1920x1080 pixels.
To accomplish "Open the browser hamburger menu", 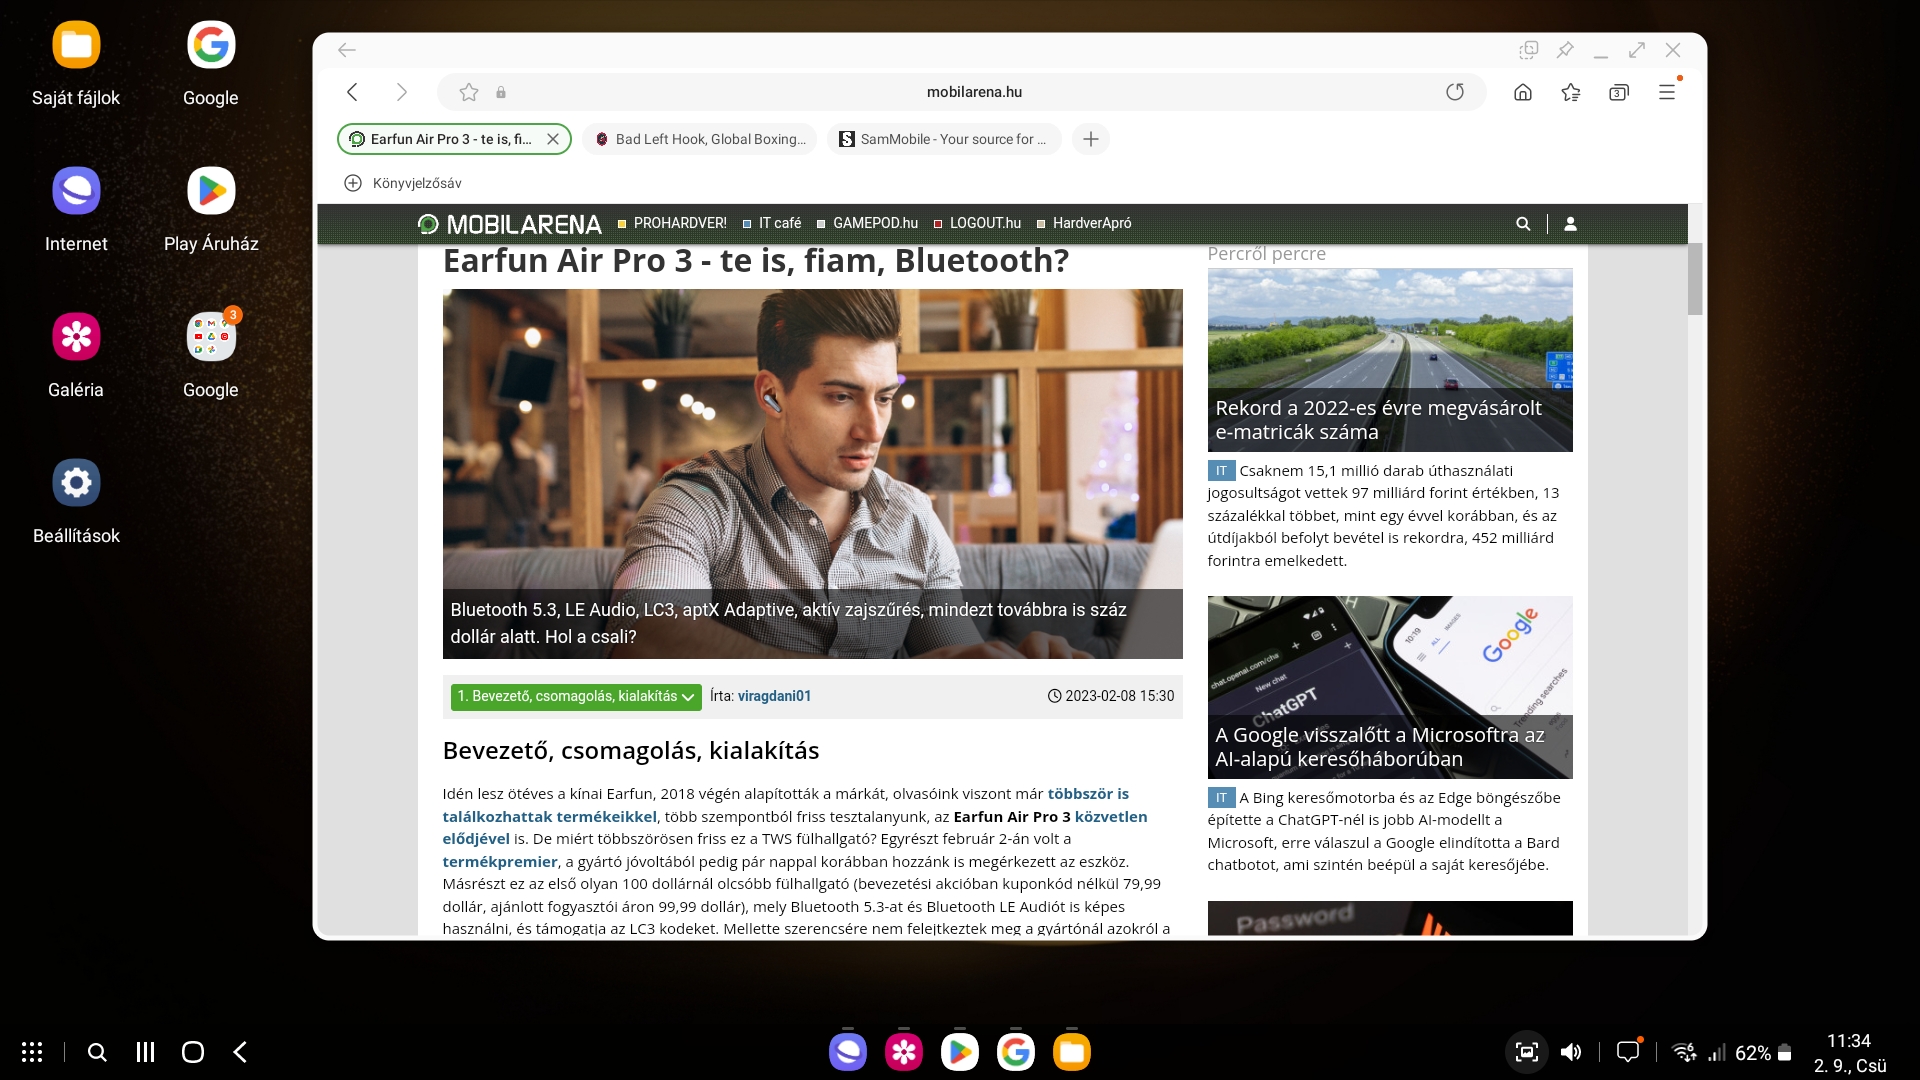I will pyautogui.click(x=1667, y=92).
